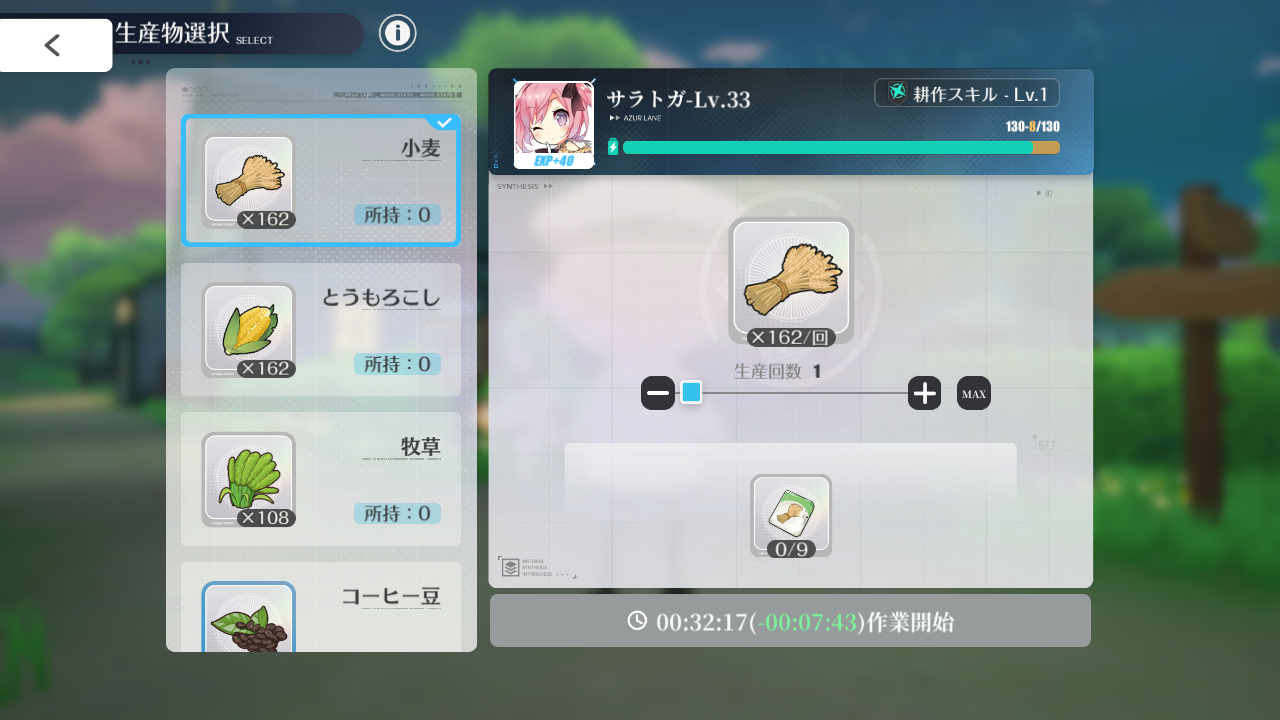Click the large wheat bundle output icon
The image size is (1280, 720).
click(x=791, y=281)
